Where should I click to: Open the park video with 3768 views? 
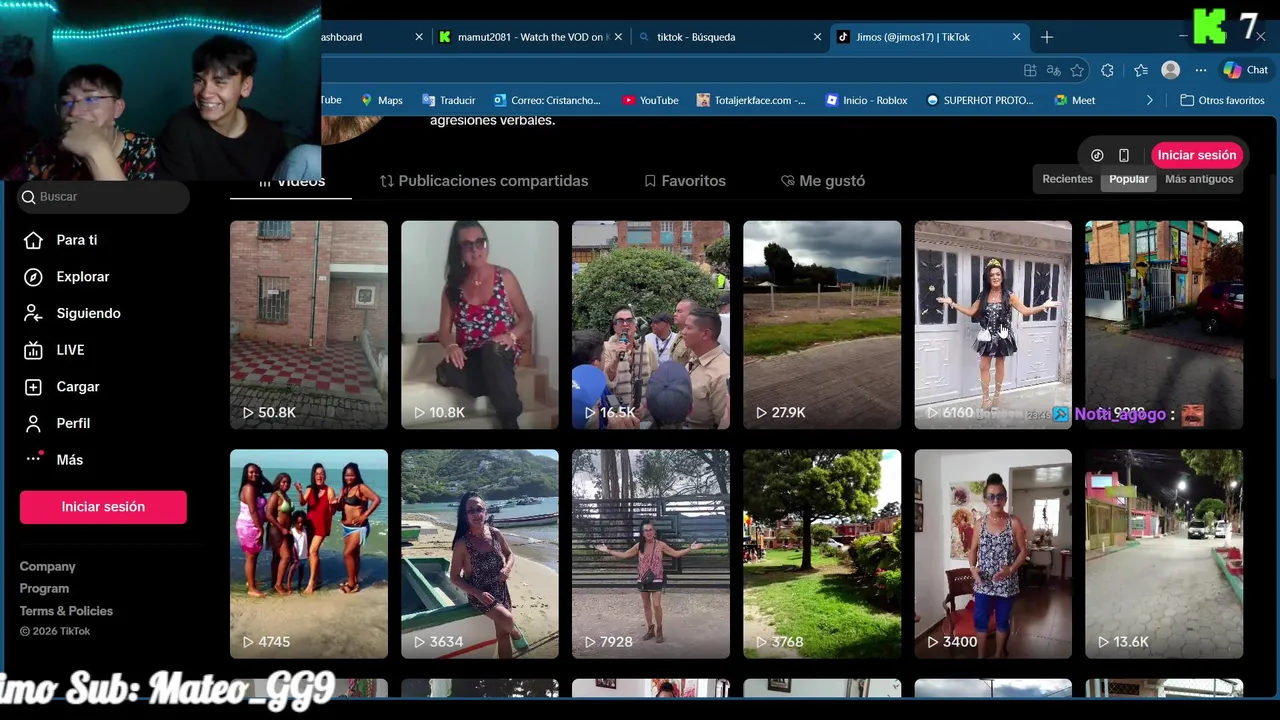tap(822, 554)
